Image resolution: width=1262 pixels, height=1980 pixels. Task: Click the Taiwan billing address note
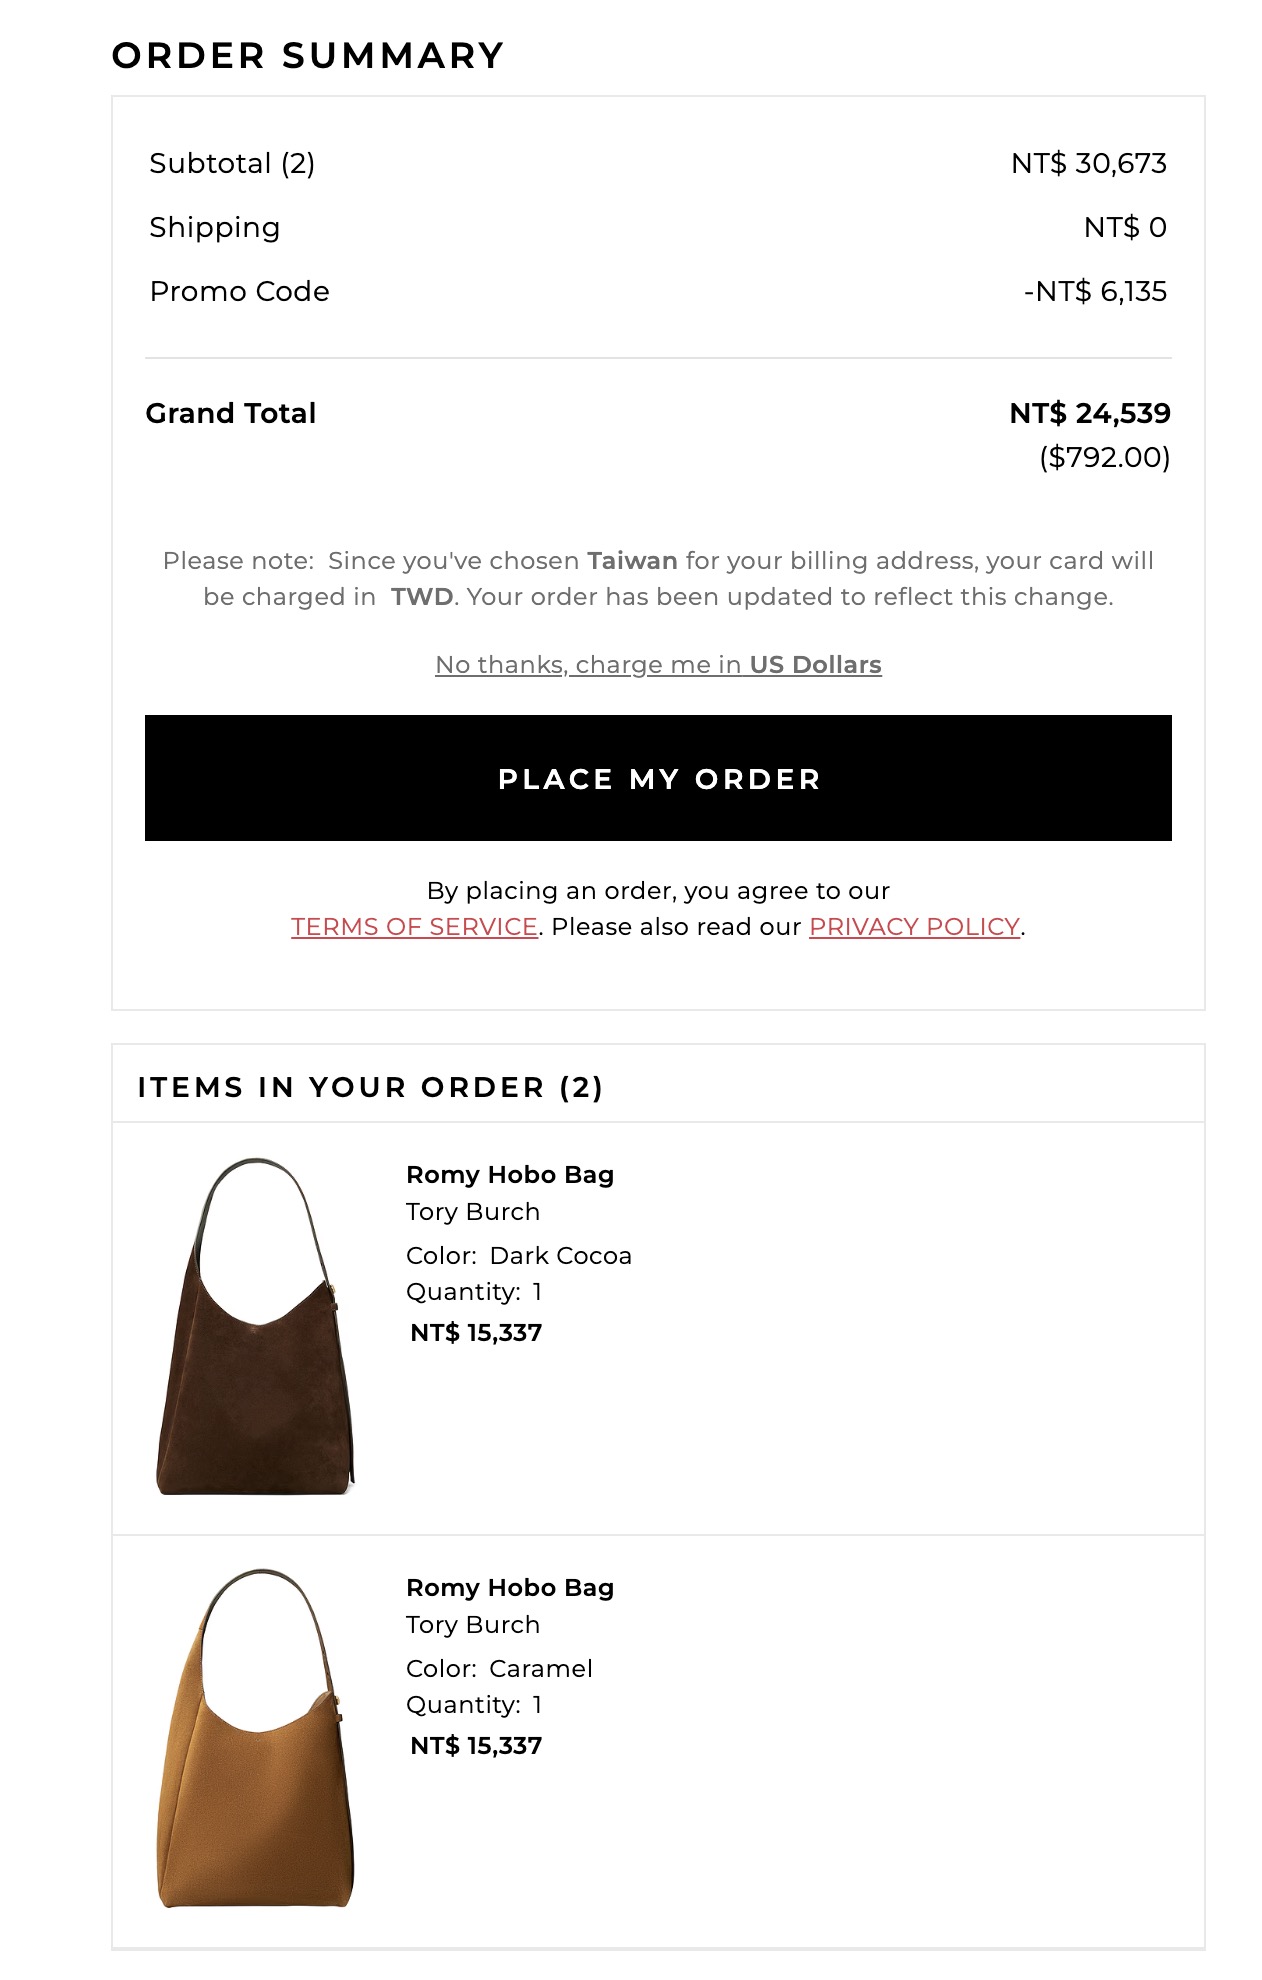(x=658, y=579)
